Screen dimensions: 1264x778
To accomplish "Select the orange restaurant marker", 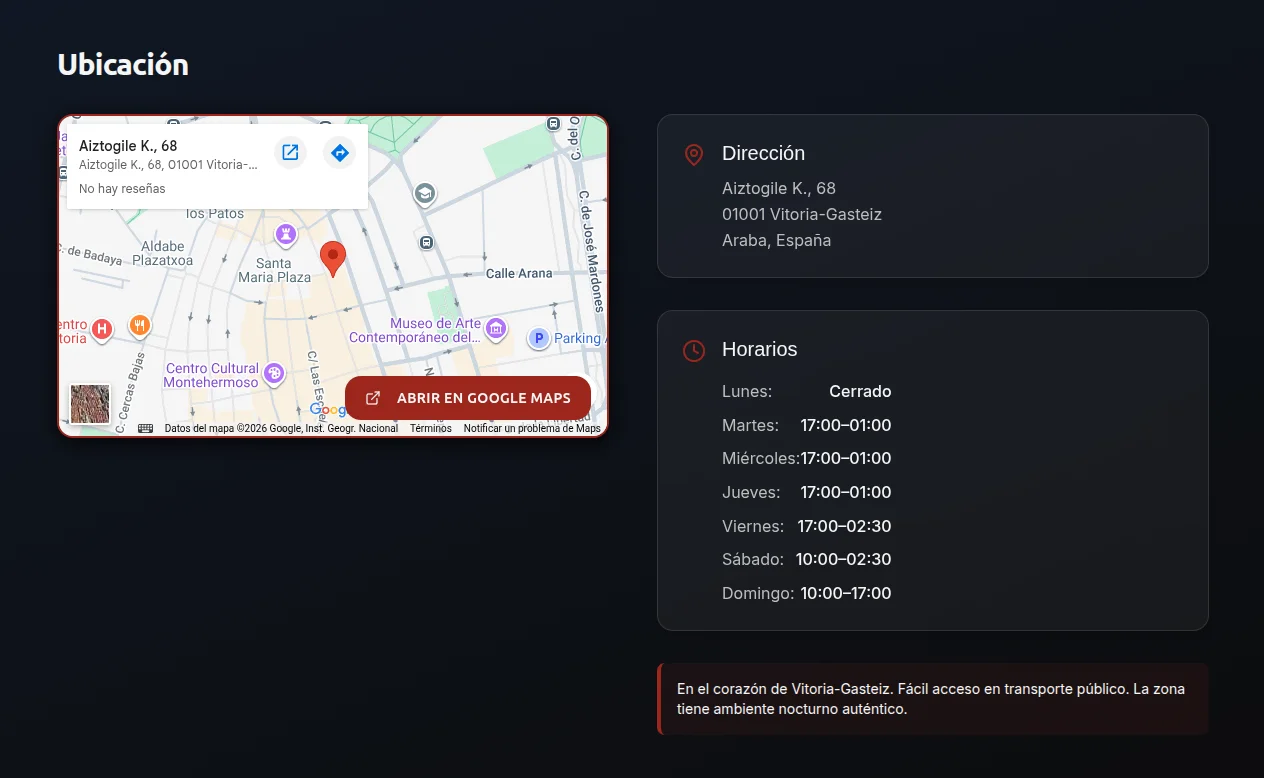I will [139, 325].
